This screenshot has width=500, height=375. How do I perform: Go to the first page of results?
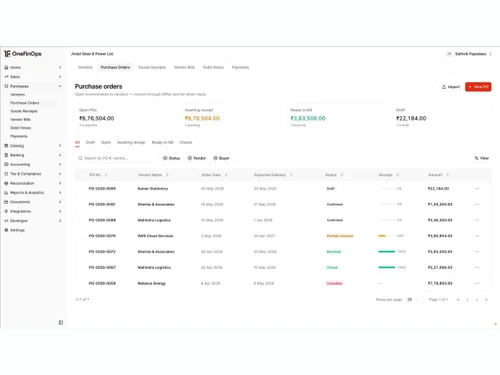point(458,300)
